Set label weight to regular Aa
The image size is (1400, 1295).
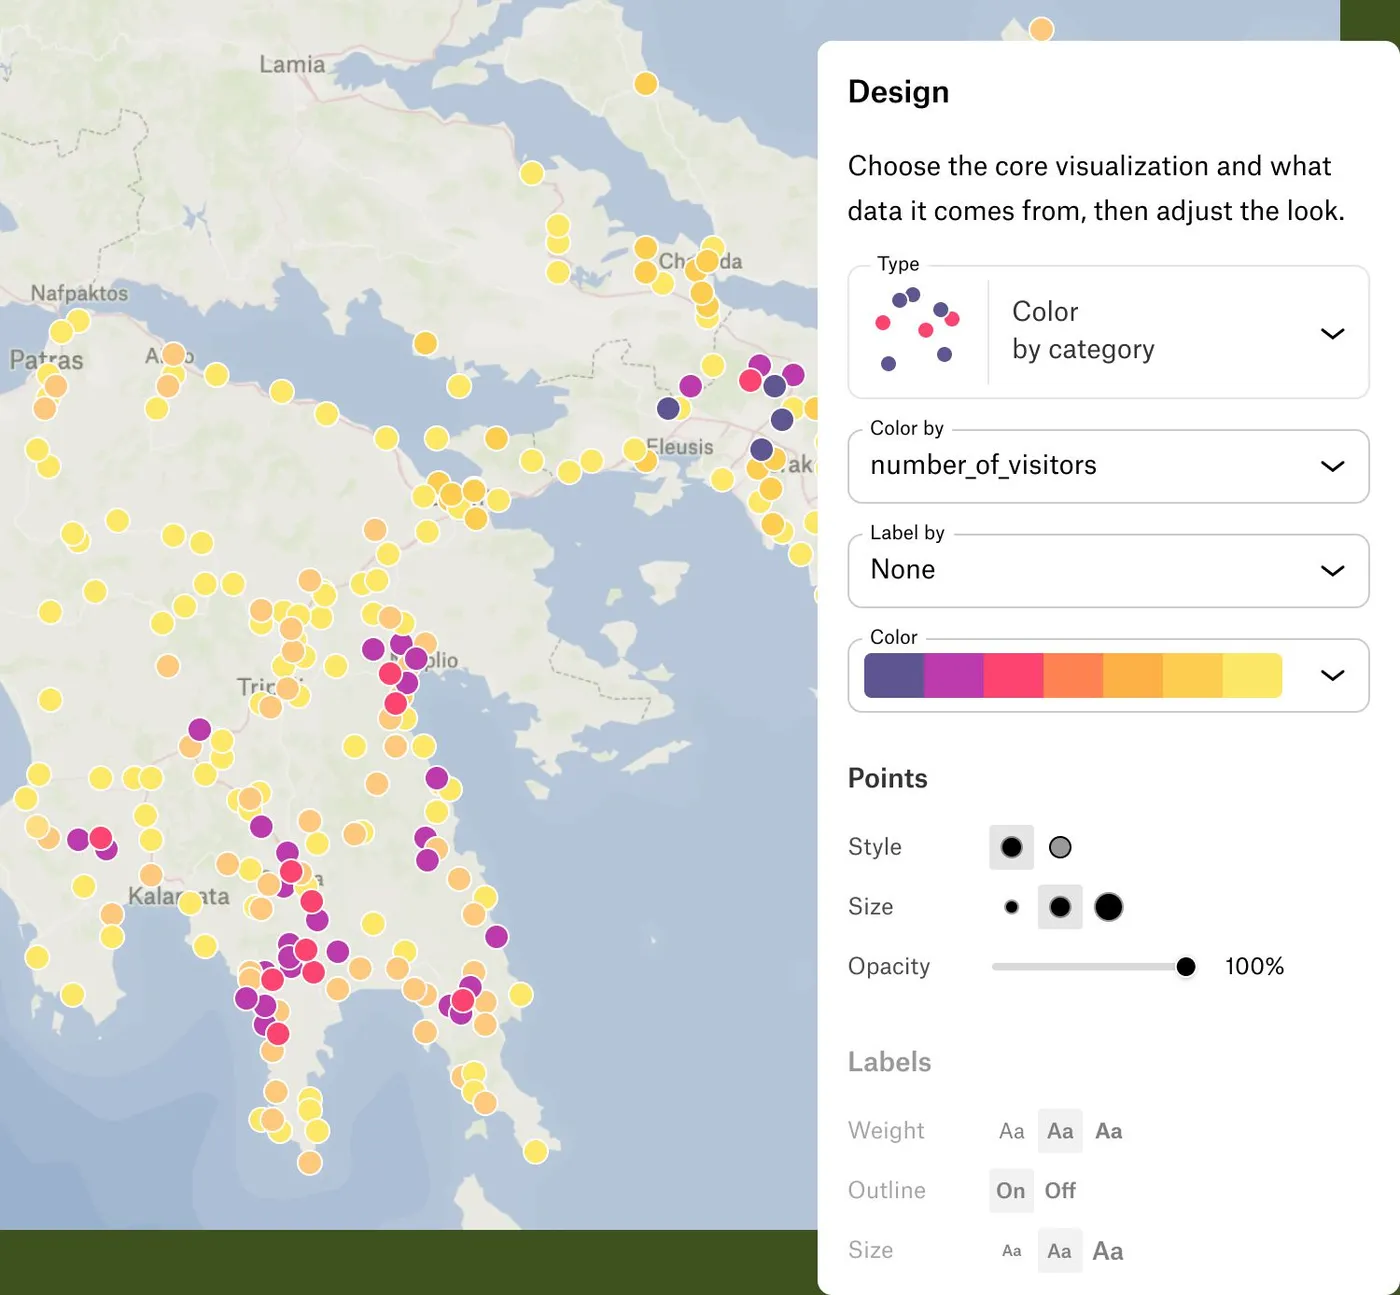click(x=1060, y=1131)
